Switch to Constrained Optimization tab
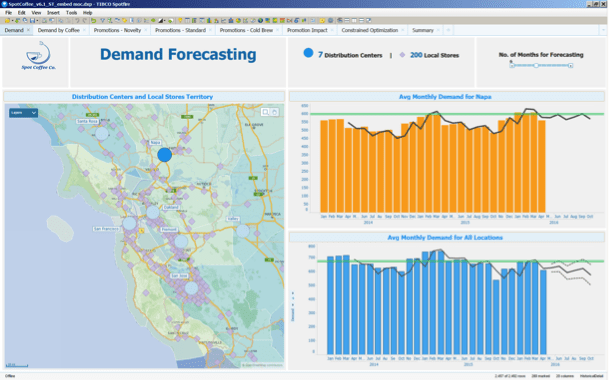The height and width of the screenshot is (381, 609). pyautogui.click(x=370, y=30)
